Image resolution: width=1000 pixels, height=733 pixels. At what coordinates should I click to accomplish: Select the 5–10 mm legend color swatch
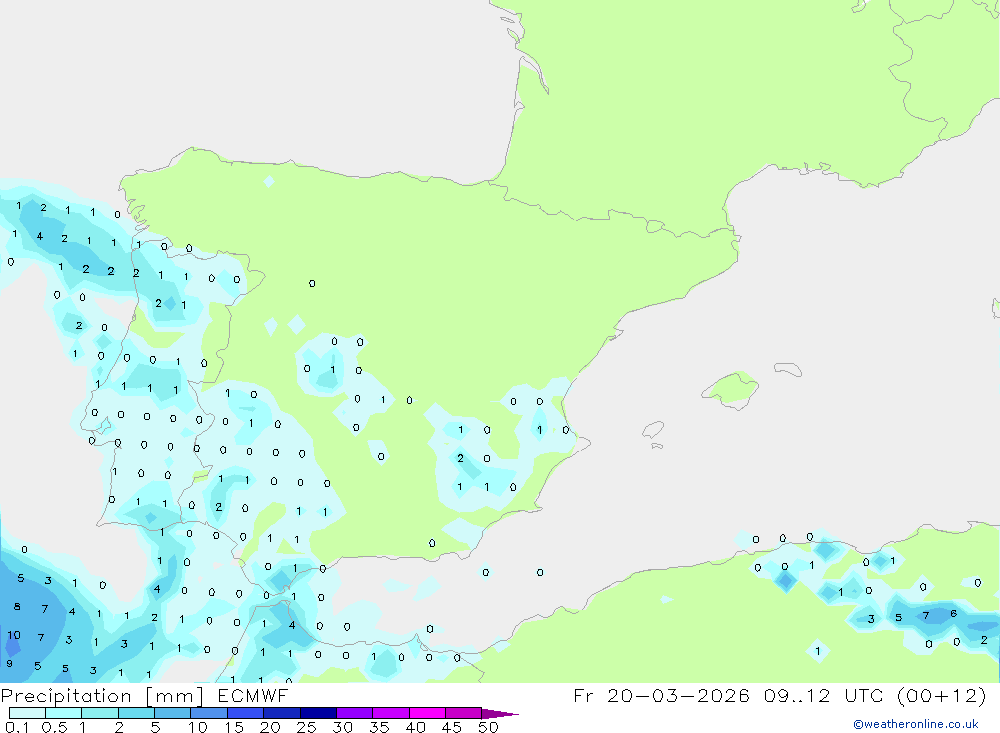coord(173,713)
